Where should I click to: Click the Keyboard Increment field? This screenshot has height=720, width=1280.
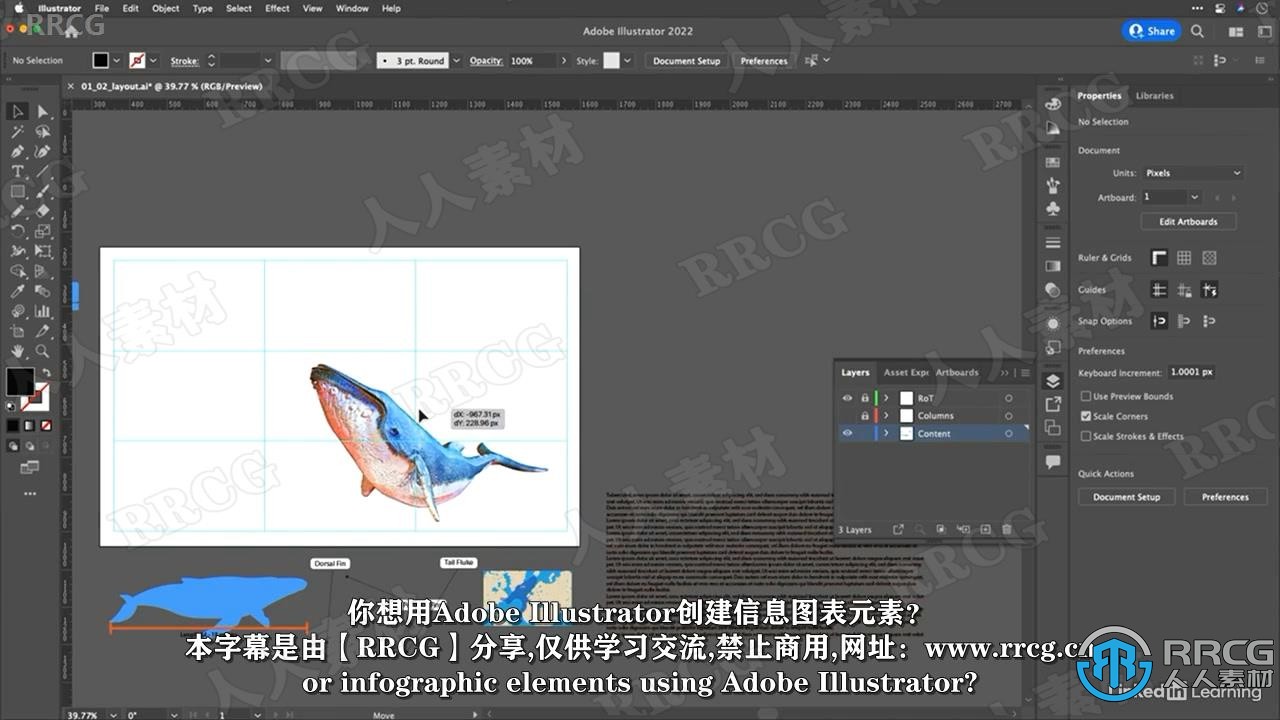[1191, 372]
